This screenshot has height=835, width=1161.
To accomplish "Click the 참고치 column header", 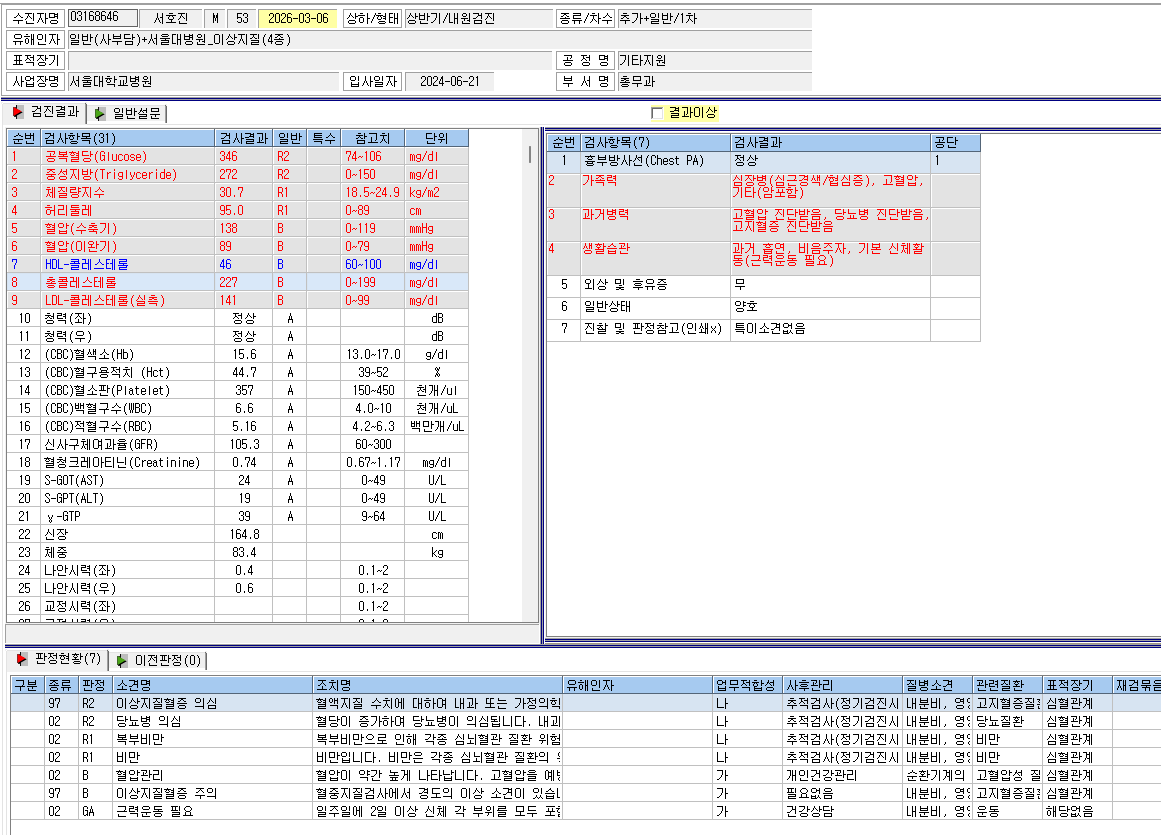I will point(372,138).
